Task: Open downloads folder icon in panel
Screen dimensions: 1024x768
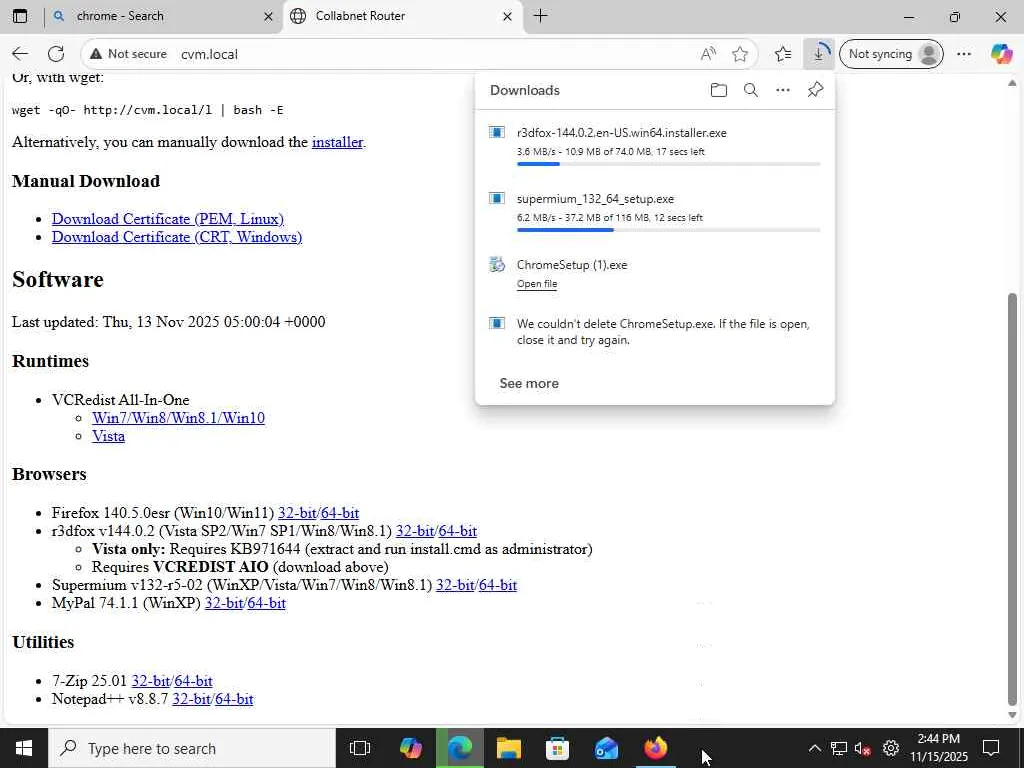Action: click(718, 90)
